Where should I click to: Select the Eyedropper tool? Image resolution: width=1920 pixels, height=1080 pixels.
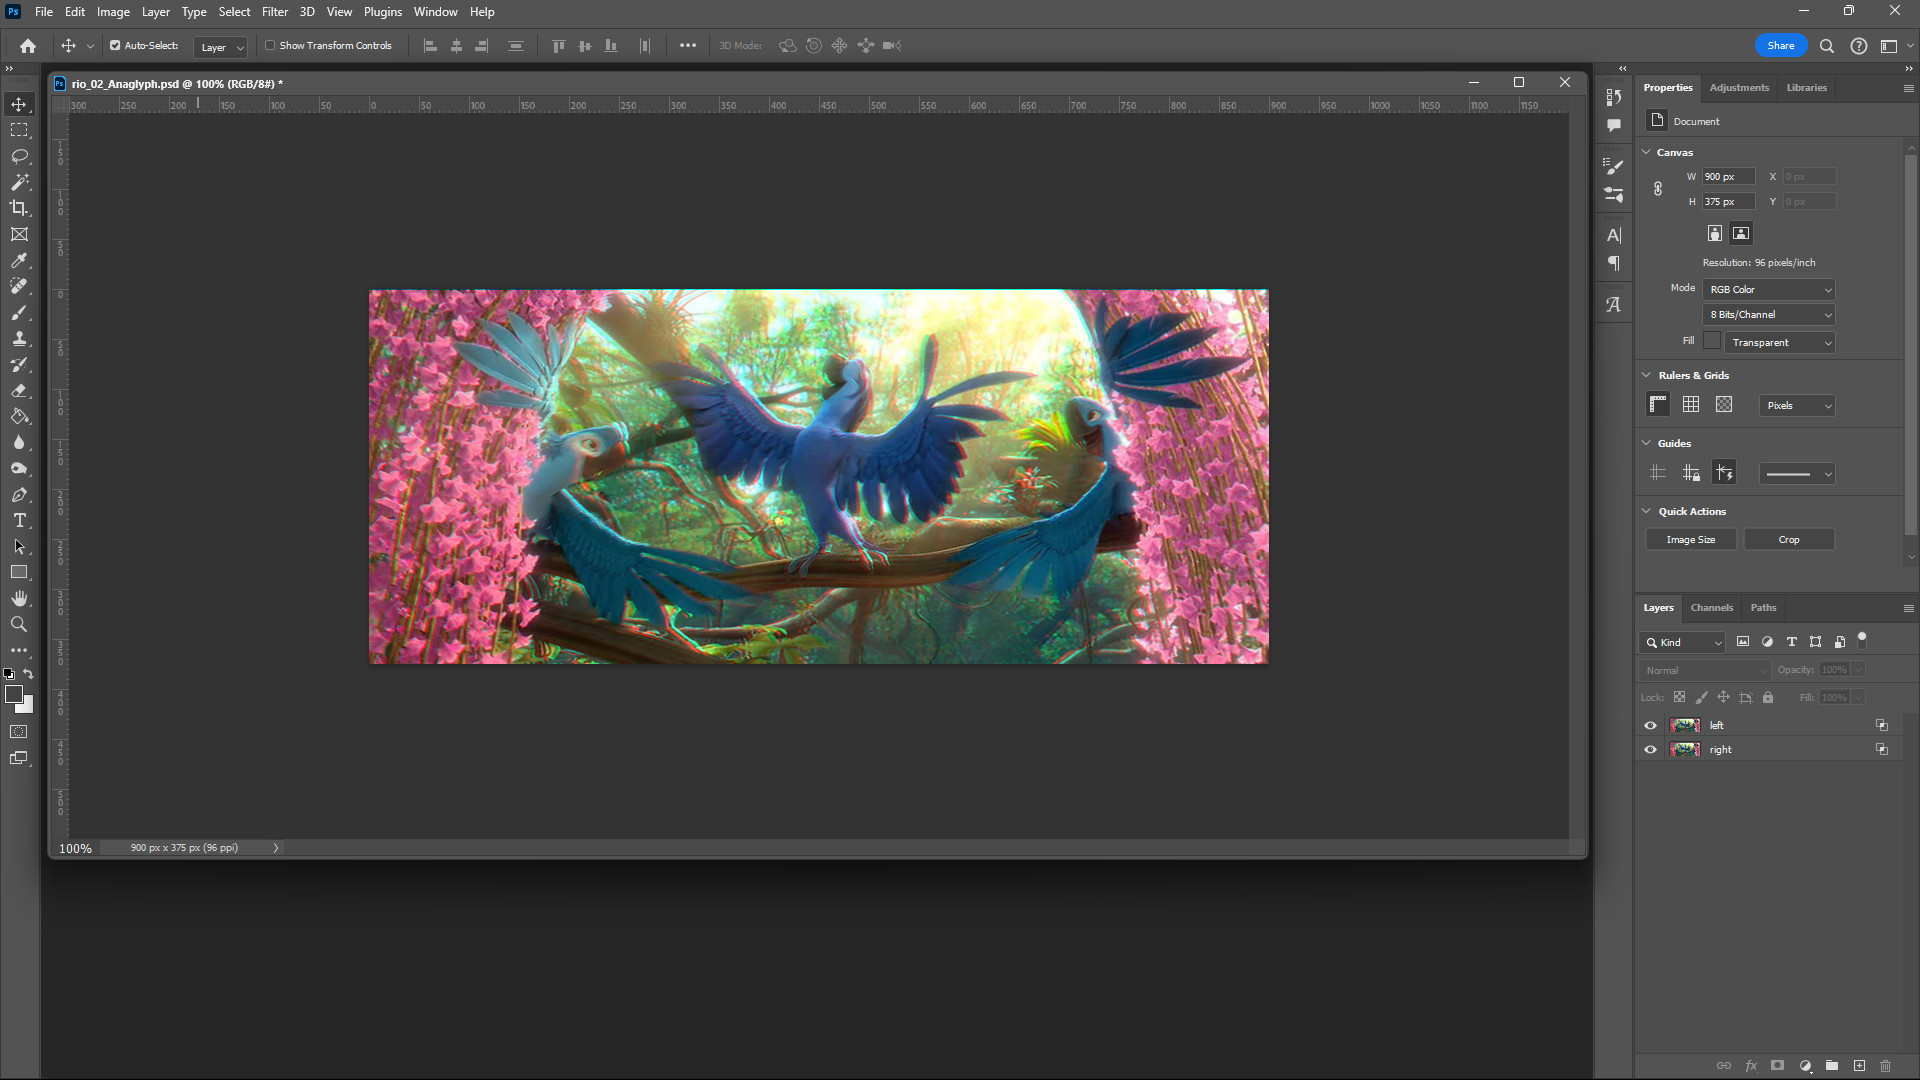[19, 260]
